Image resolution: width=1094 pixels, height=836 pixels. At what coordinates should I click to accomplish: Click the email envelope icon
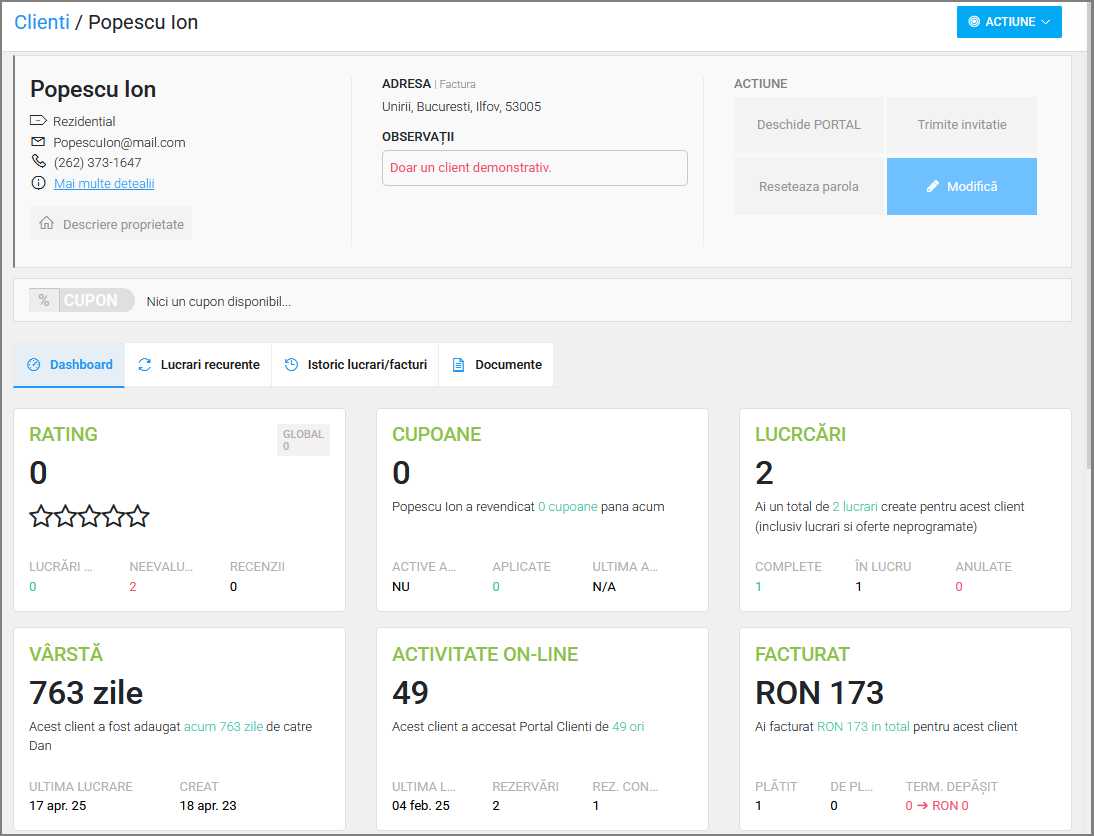point(38,142)
